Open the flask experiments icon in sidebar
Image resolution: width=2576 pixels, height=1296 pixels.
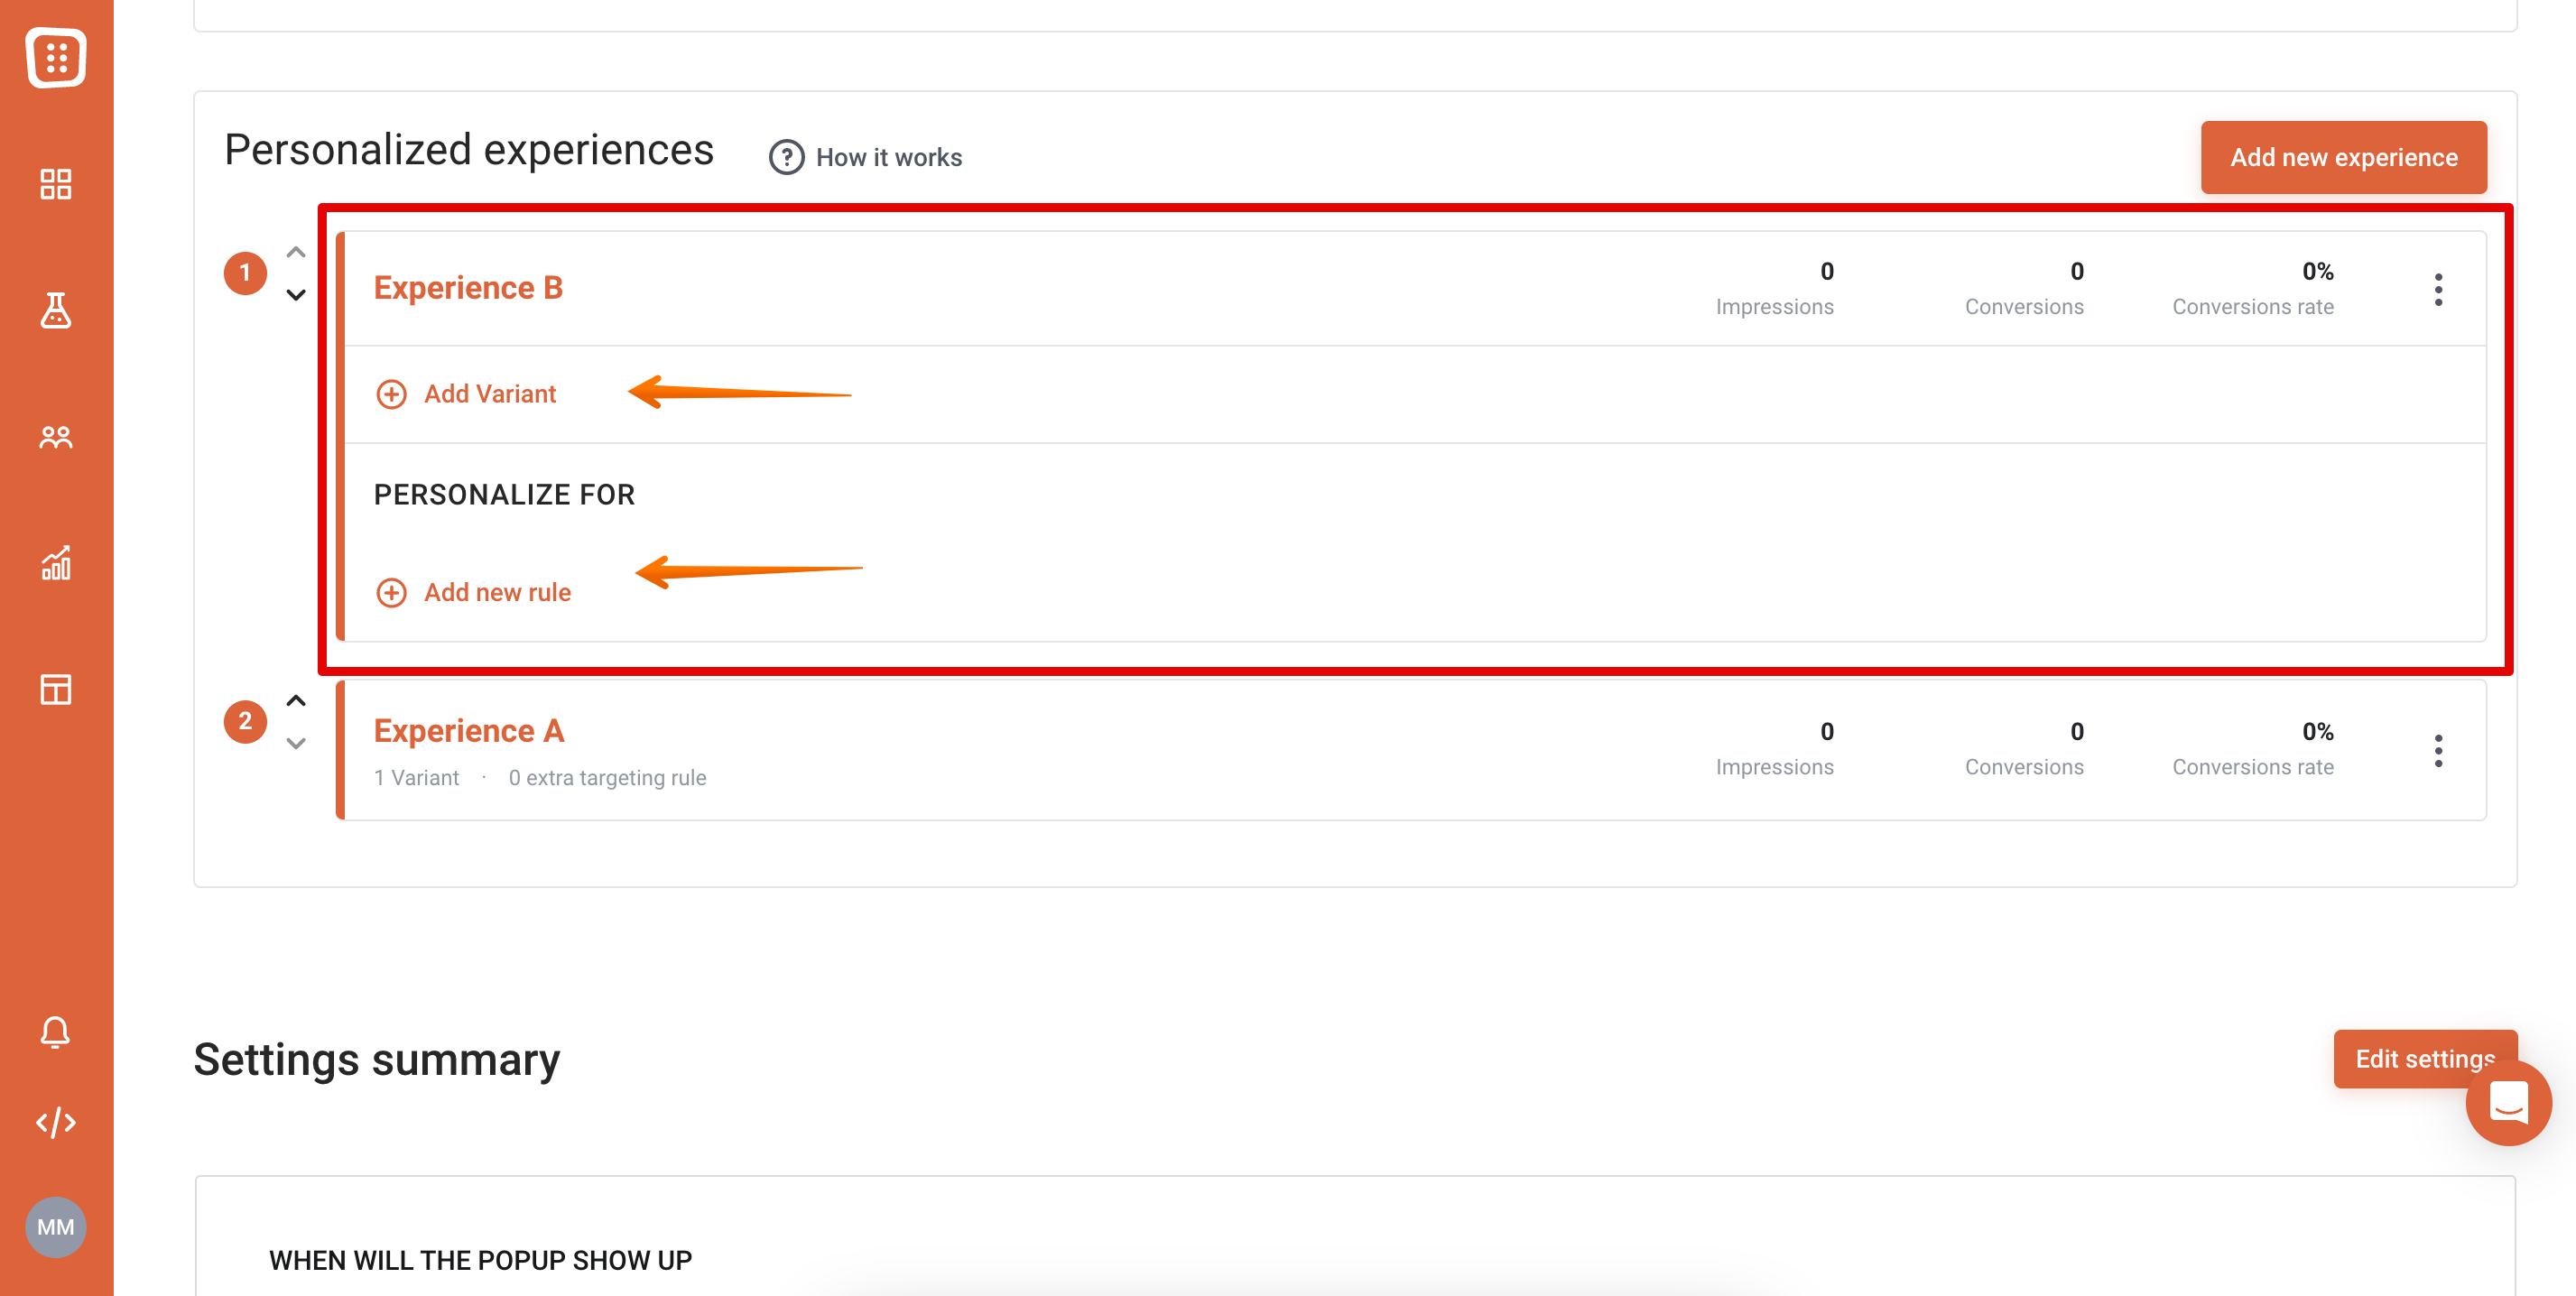pos(56,310)
